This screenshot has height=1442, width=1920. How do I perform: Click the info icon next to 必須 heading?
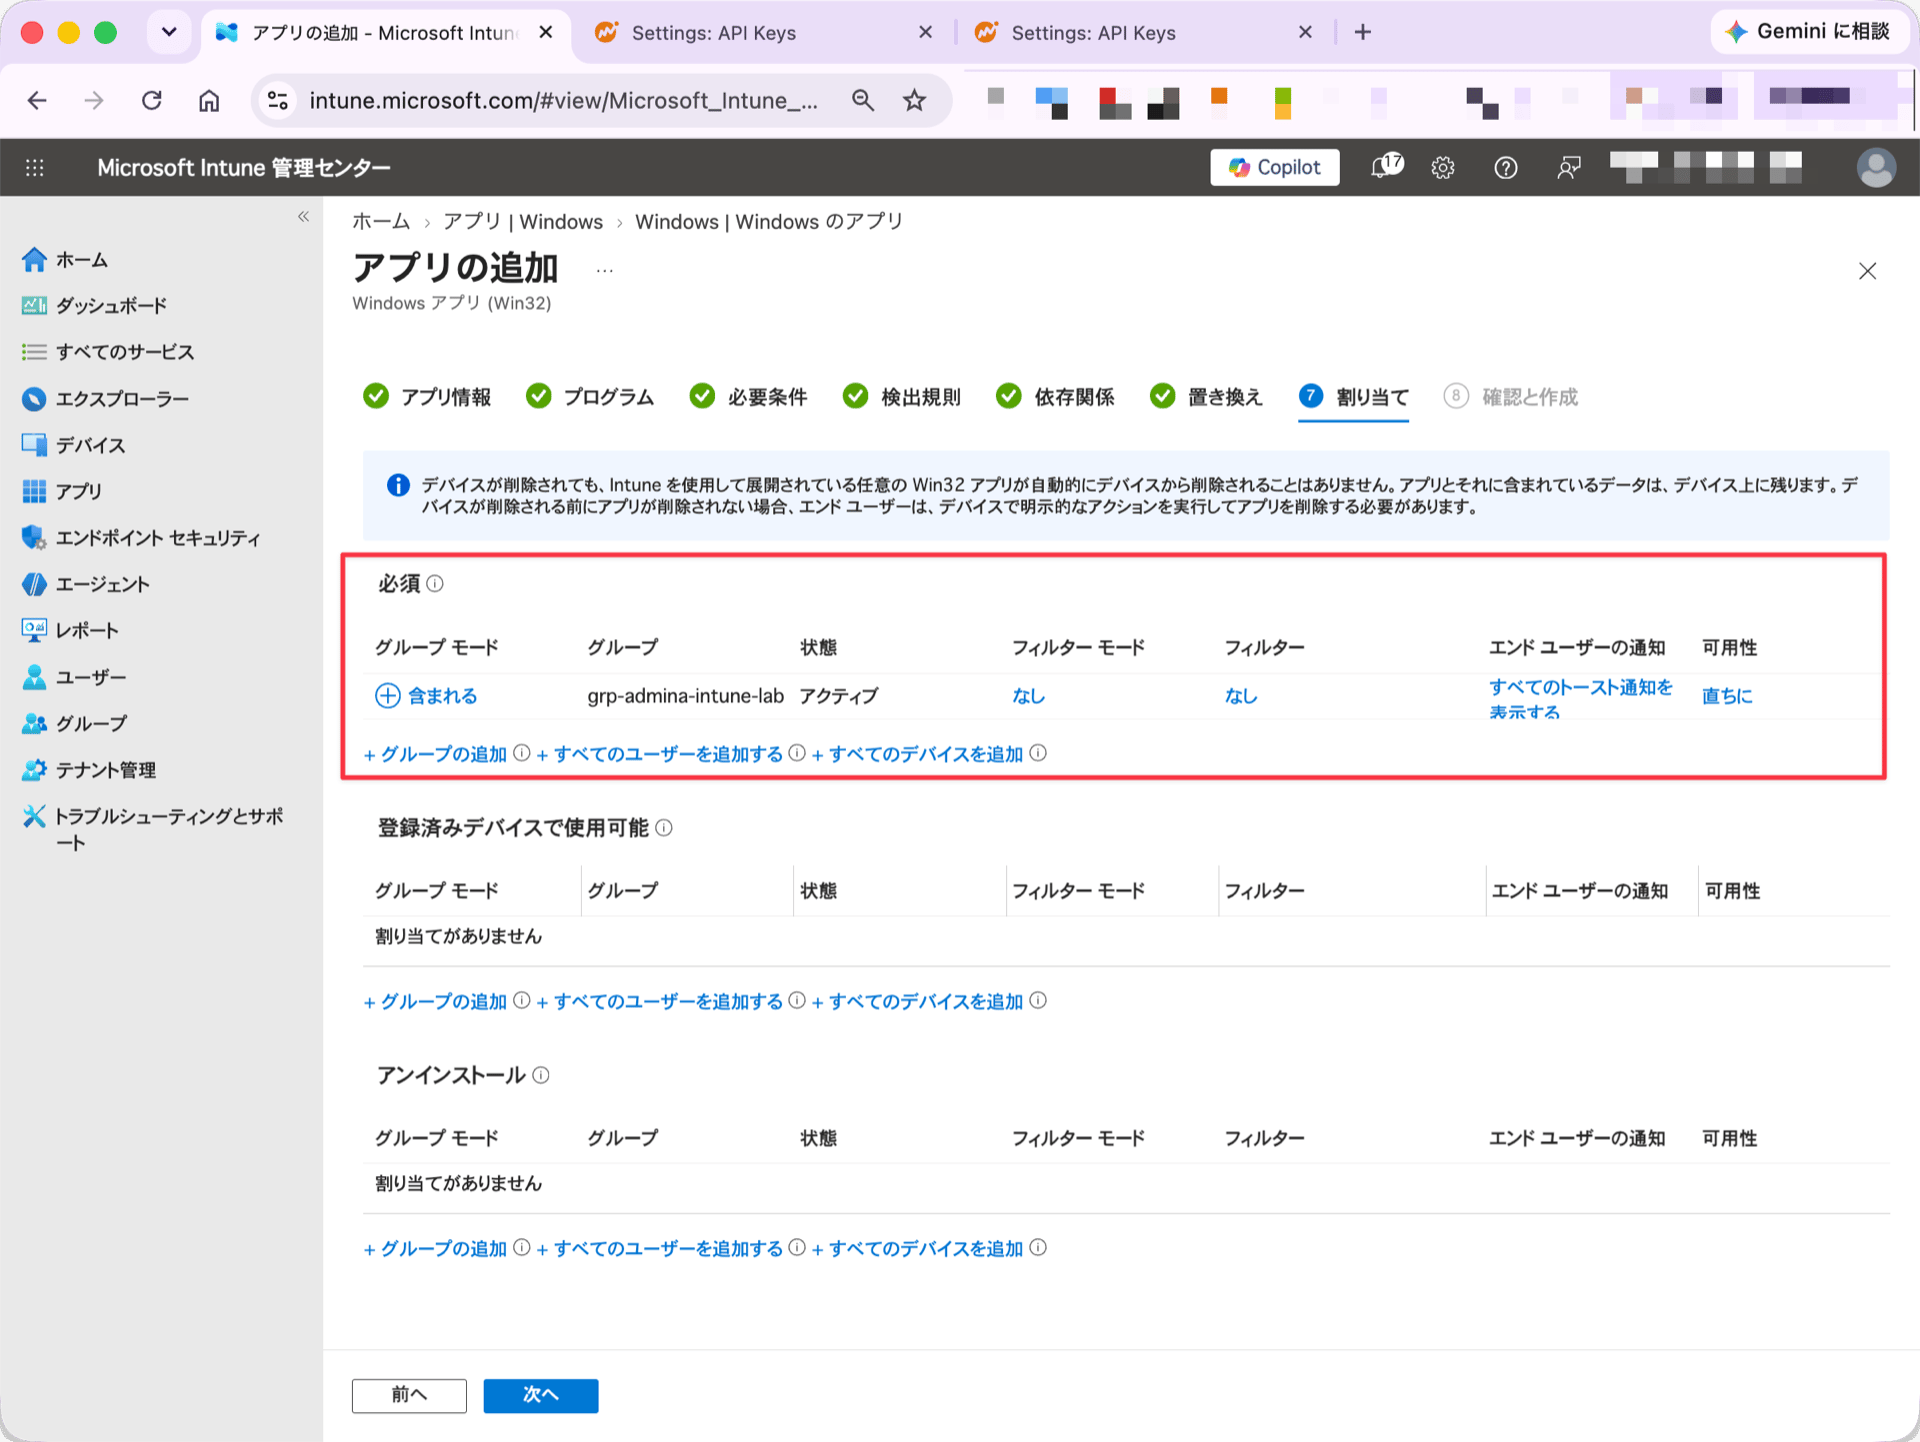tap(435, 583)
